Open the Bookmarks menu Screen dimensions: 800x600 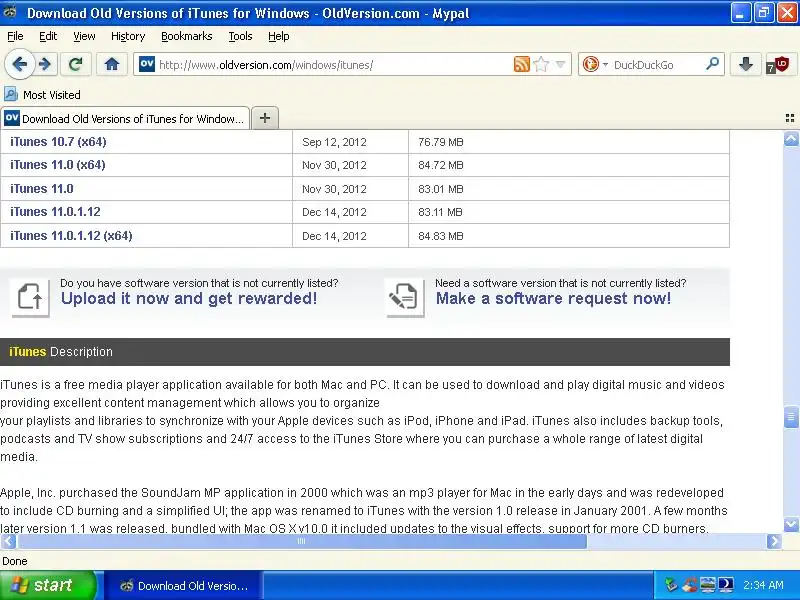(187, 36)
